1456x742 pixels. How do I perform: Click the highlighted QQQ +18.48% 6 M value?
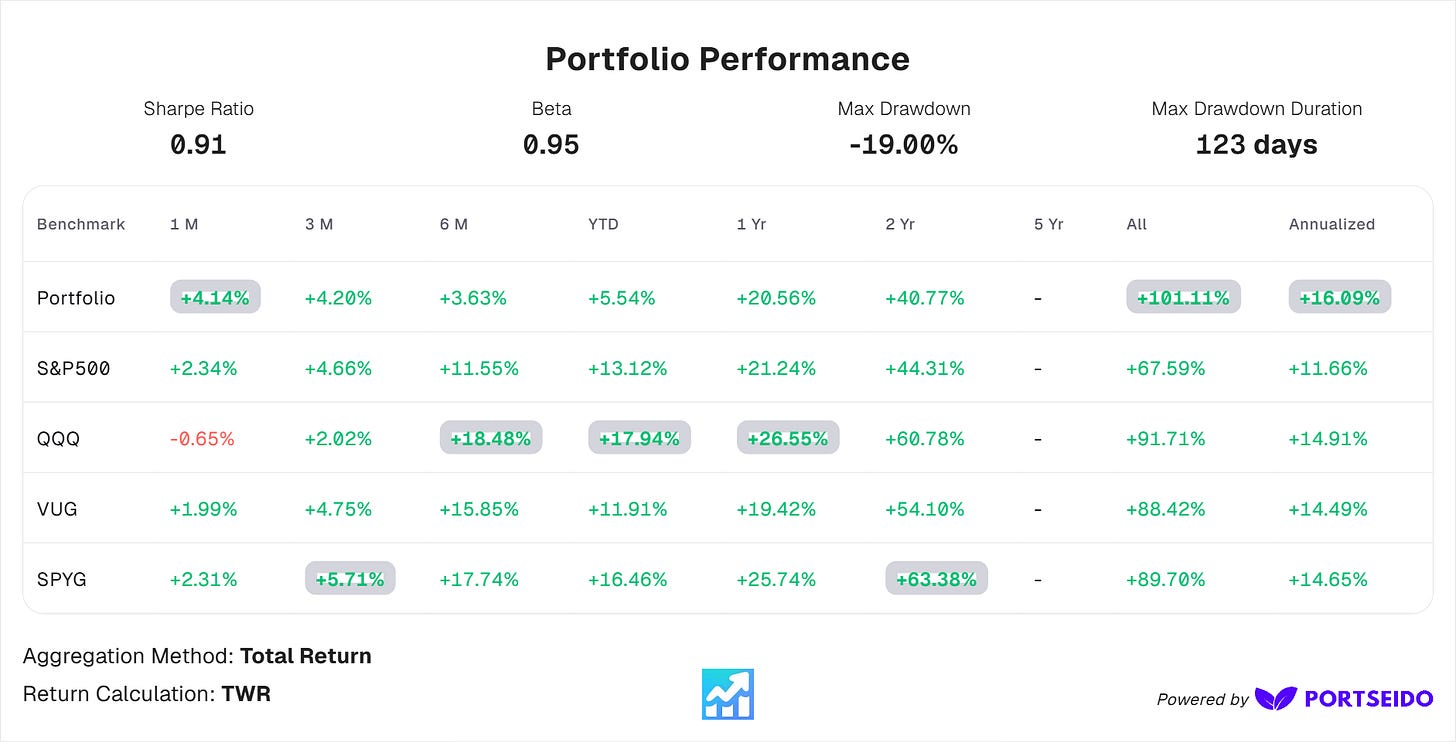pyautogui.click(x=491, y=438)
